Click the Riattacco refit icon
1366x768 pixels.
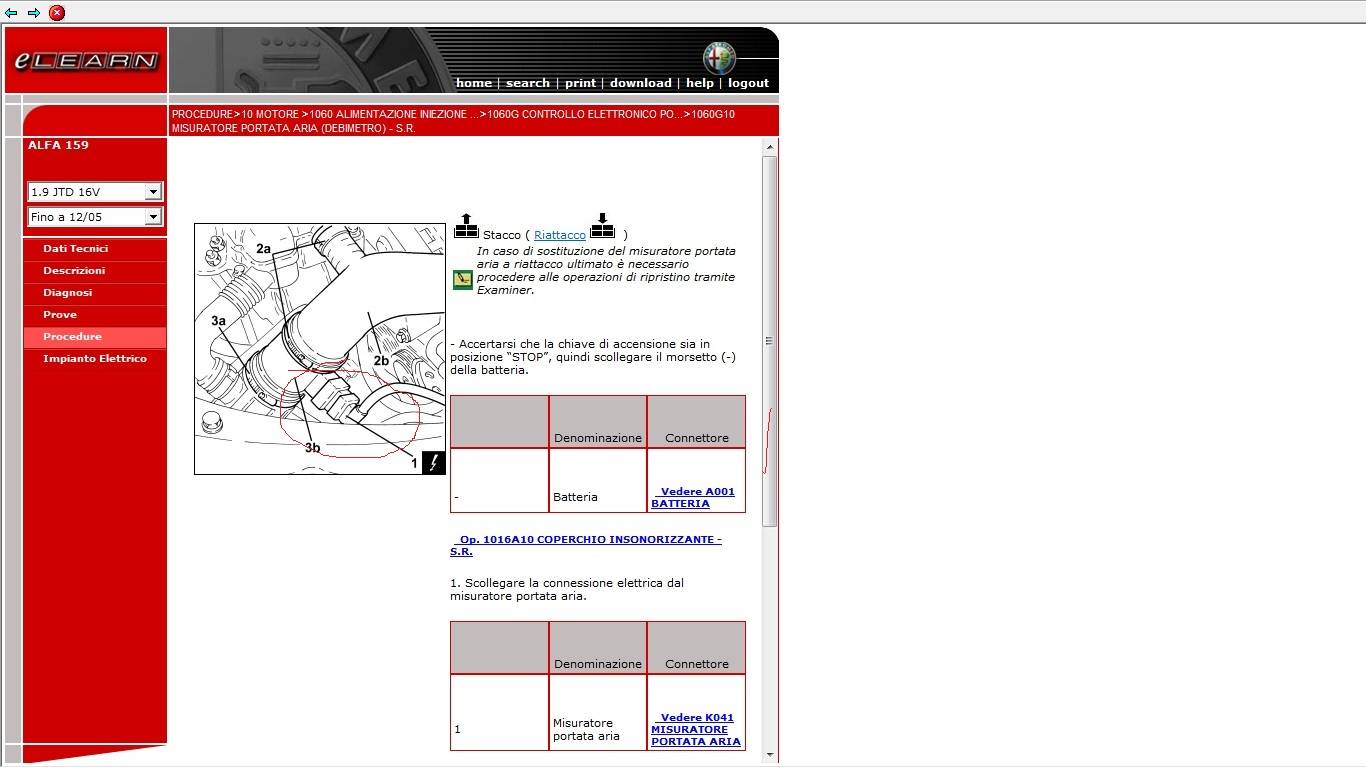(x=602, y=225)
